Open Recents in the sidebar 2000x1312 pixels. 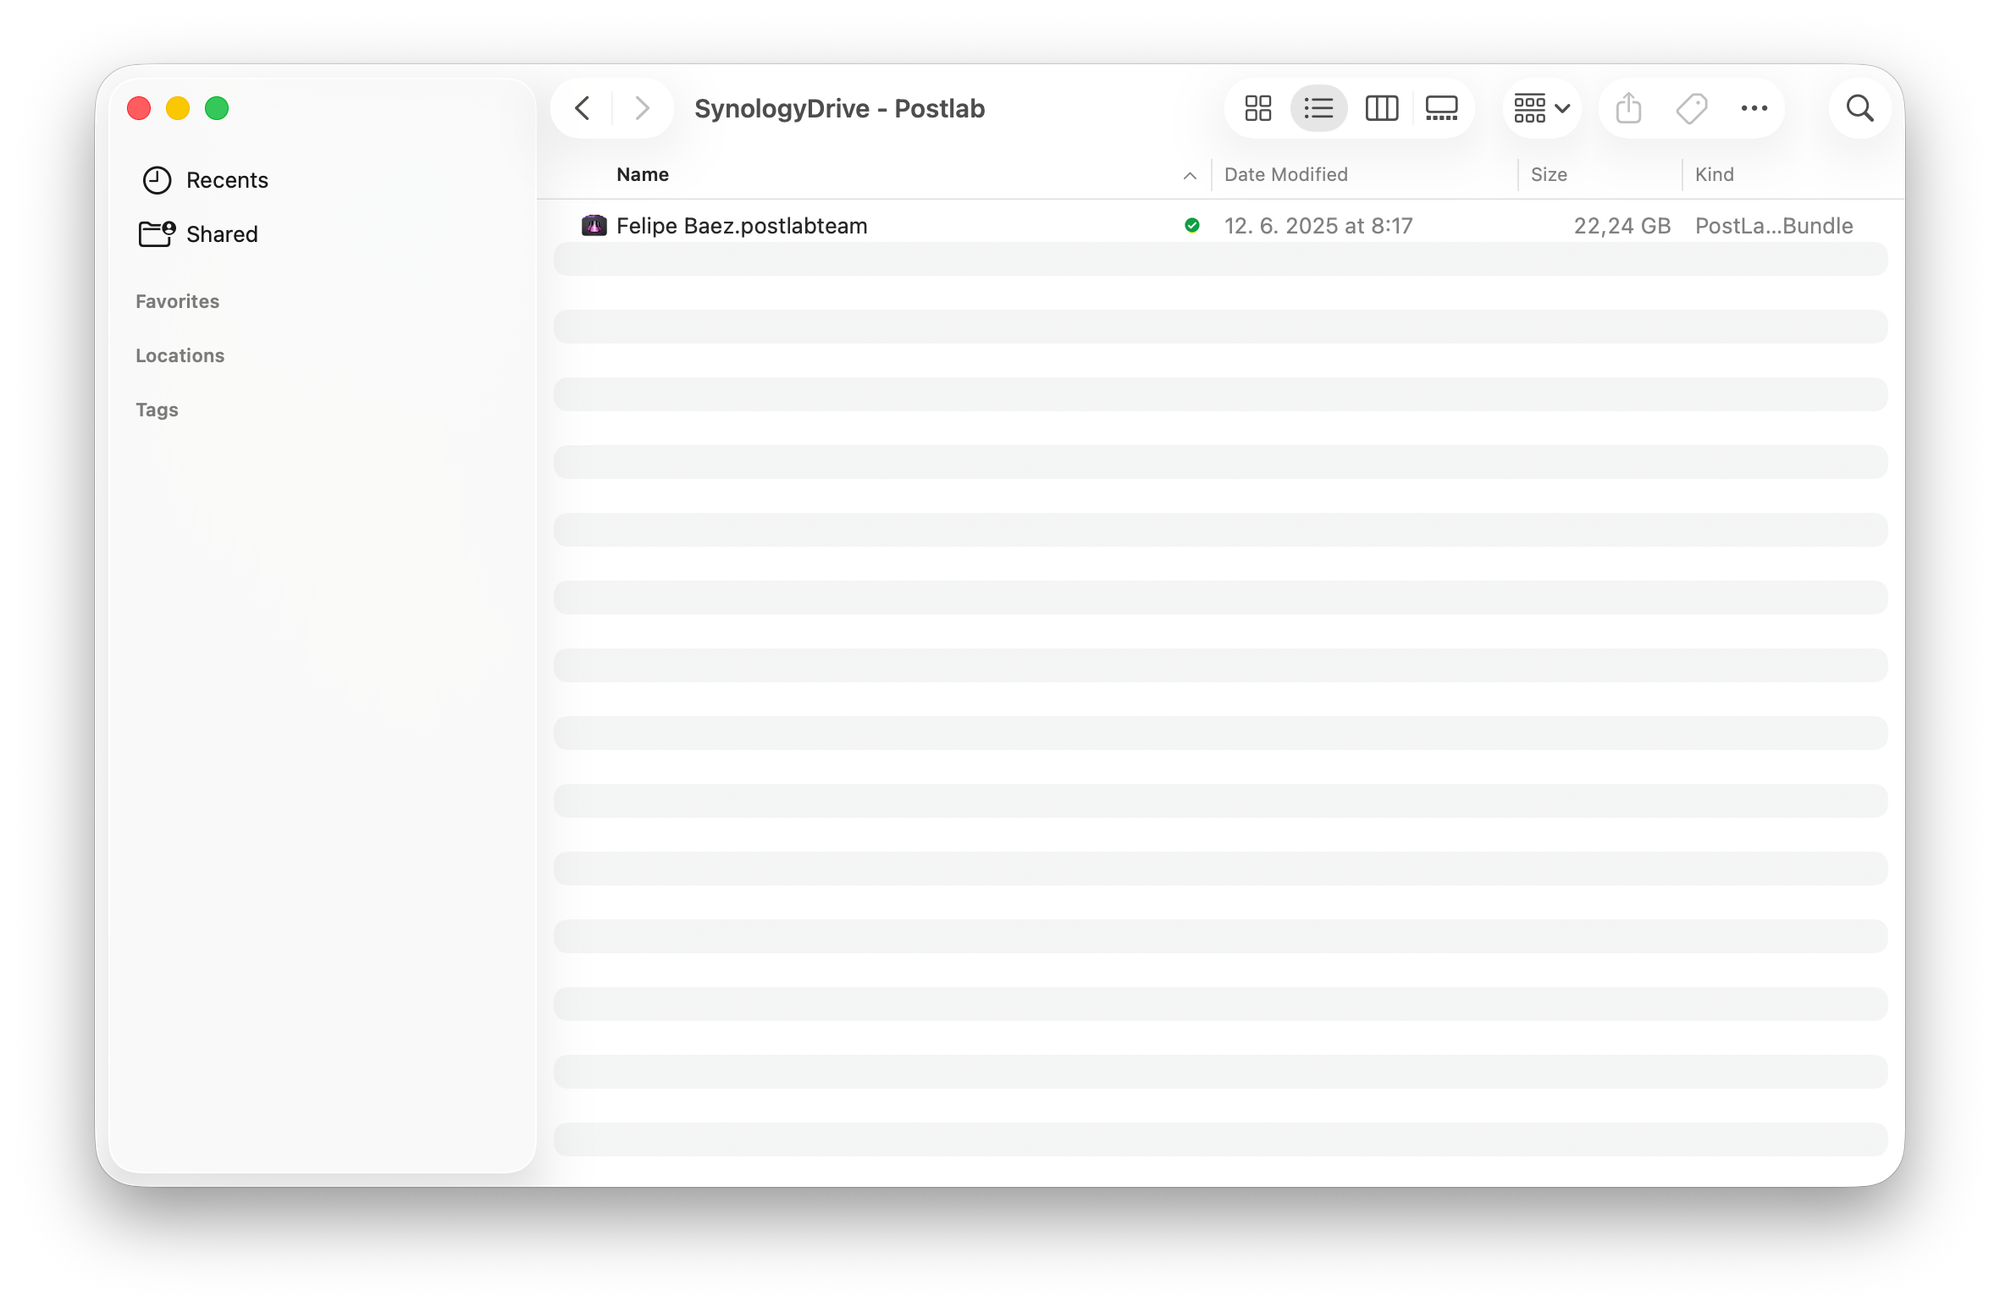pyautogui.click(x=227, y=180)
